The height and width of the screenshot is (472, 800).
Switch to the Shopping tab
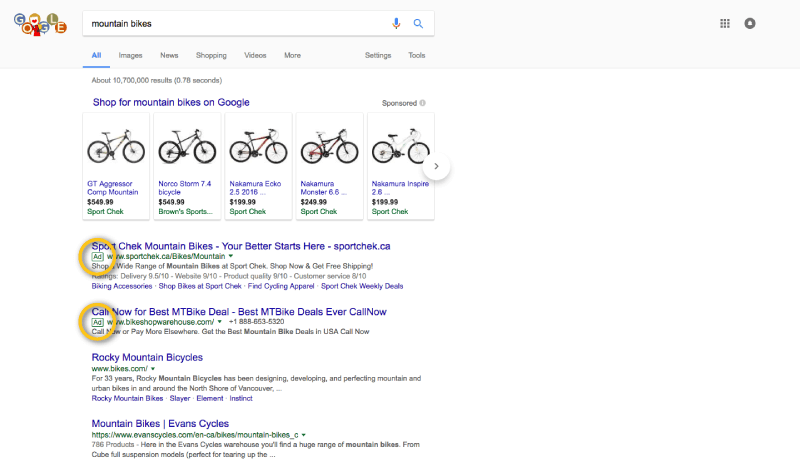[x=211, y=55]
